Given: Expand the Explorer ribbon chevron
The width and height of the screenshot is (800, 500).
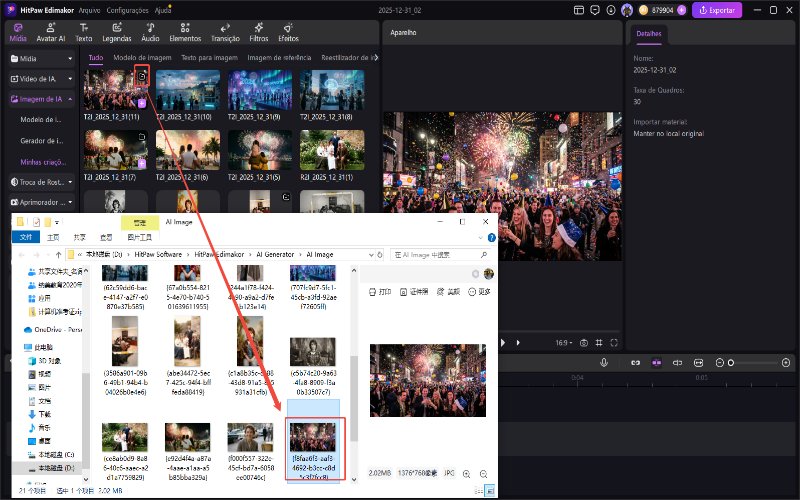Looking at the screenshot, I should tap(480, 237).
